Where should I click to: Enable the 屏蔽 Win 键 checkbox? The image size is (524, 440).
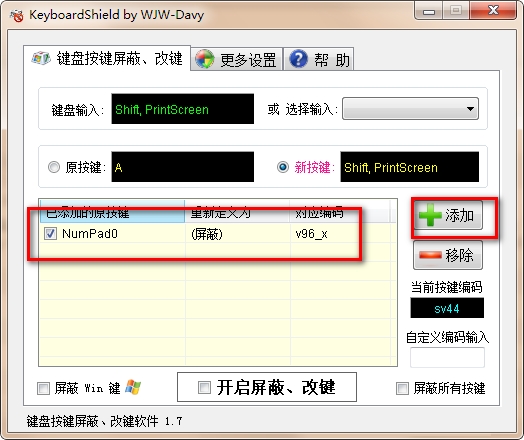coord(43,388)
